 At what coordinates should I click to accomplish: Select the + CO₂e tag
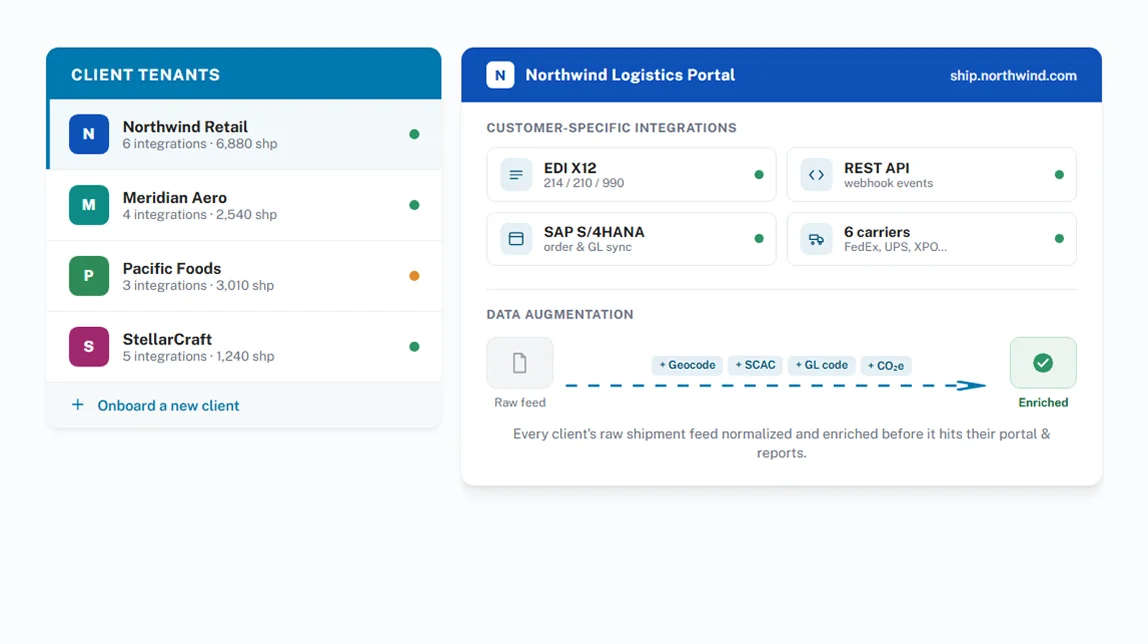886,365
